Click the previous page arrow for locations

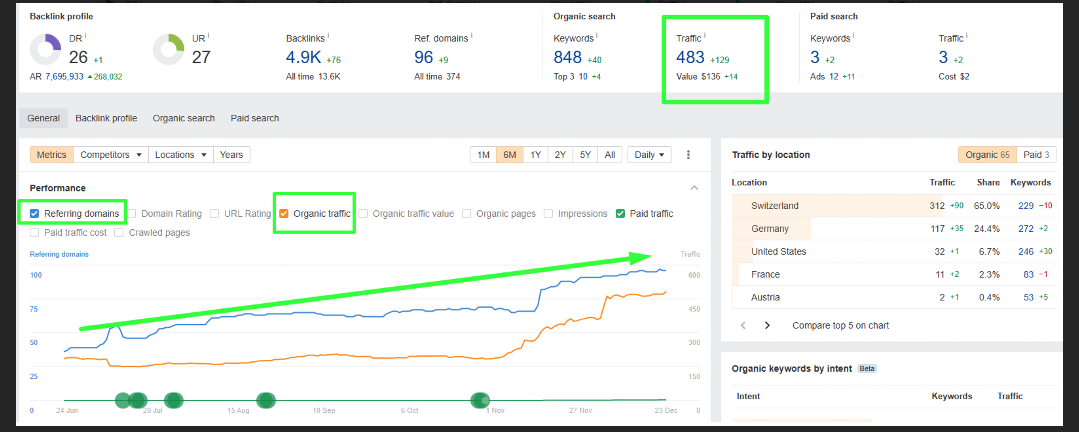[x=743, y=325]
